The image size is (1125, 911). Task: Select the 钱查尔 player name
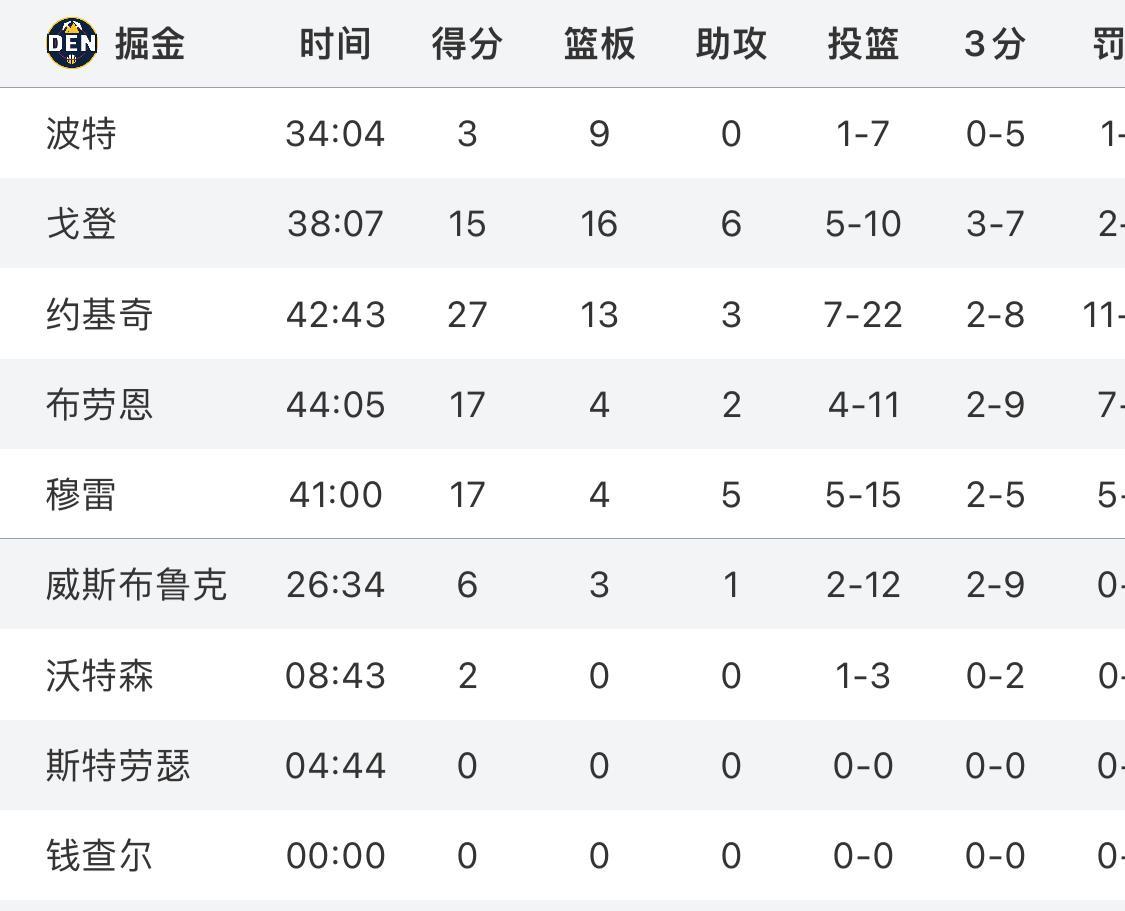pyautogui.click(x=99, y=855)
